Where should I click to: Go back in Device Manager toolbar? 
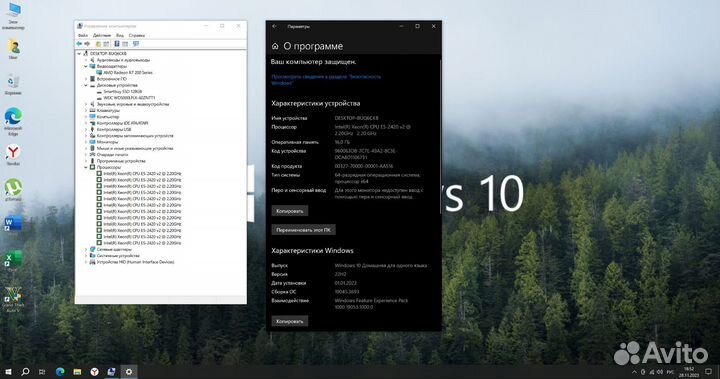(79, 44)
